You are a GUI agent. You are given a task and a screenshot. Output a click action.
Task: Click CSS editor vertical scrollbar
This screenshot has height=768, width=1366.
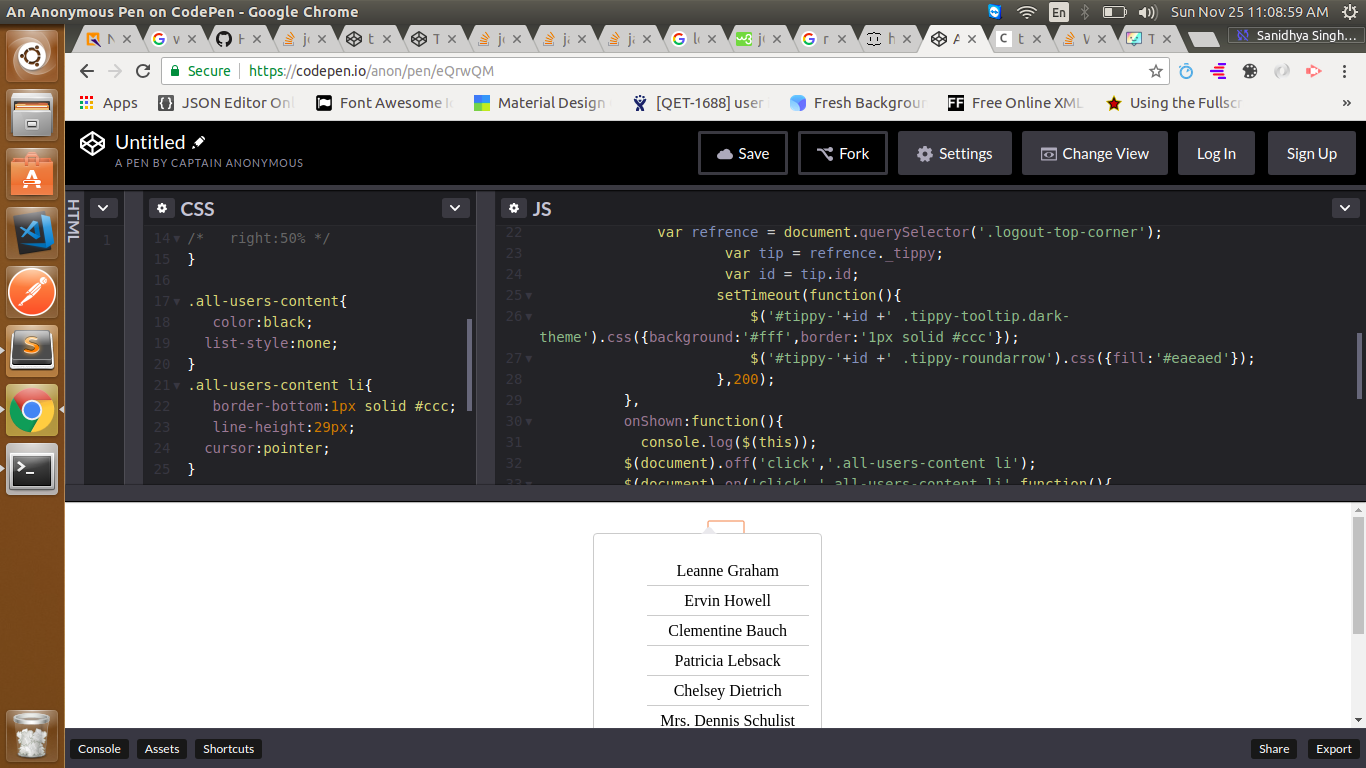470,365
